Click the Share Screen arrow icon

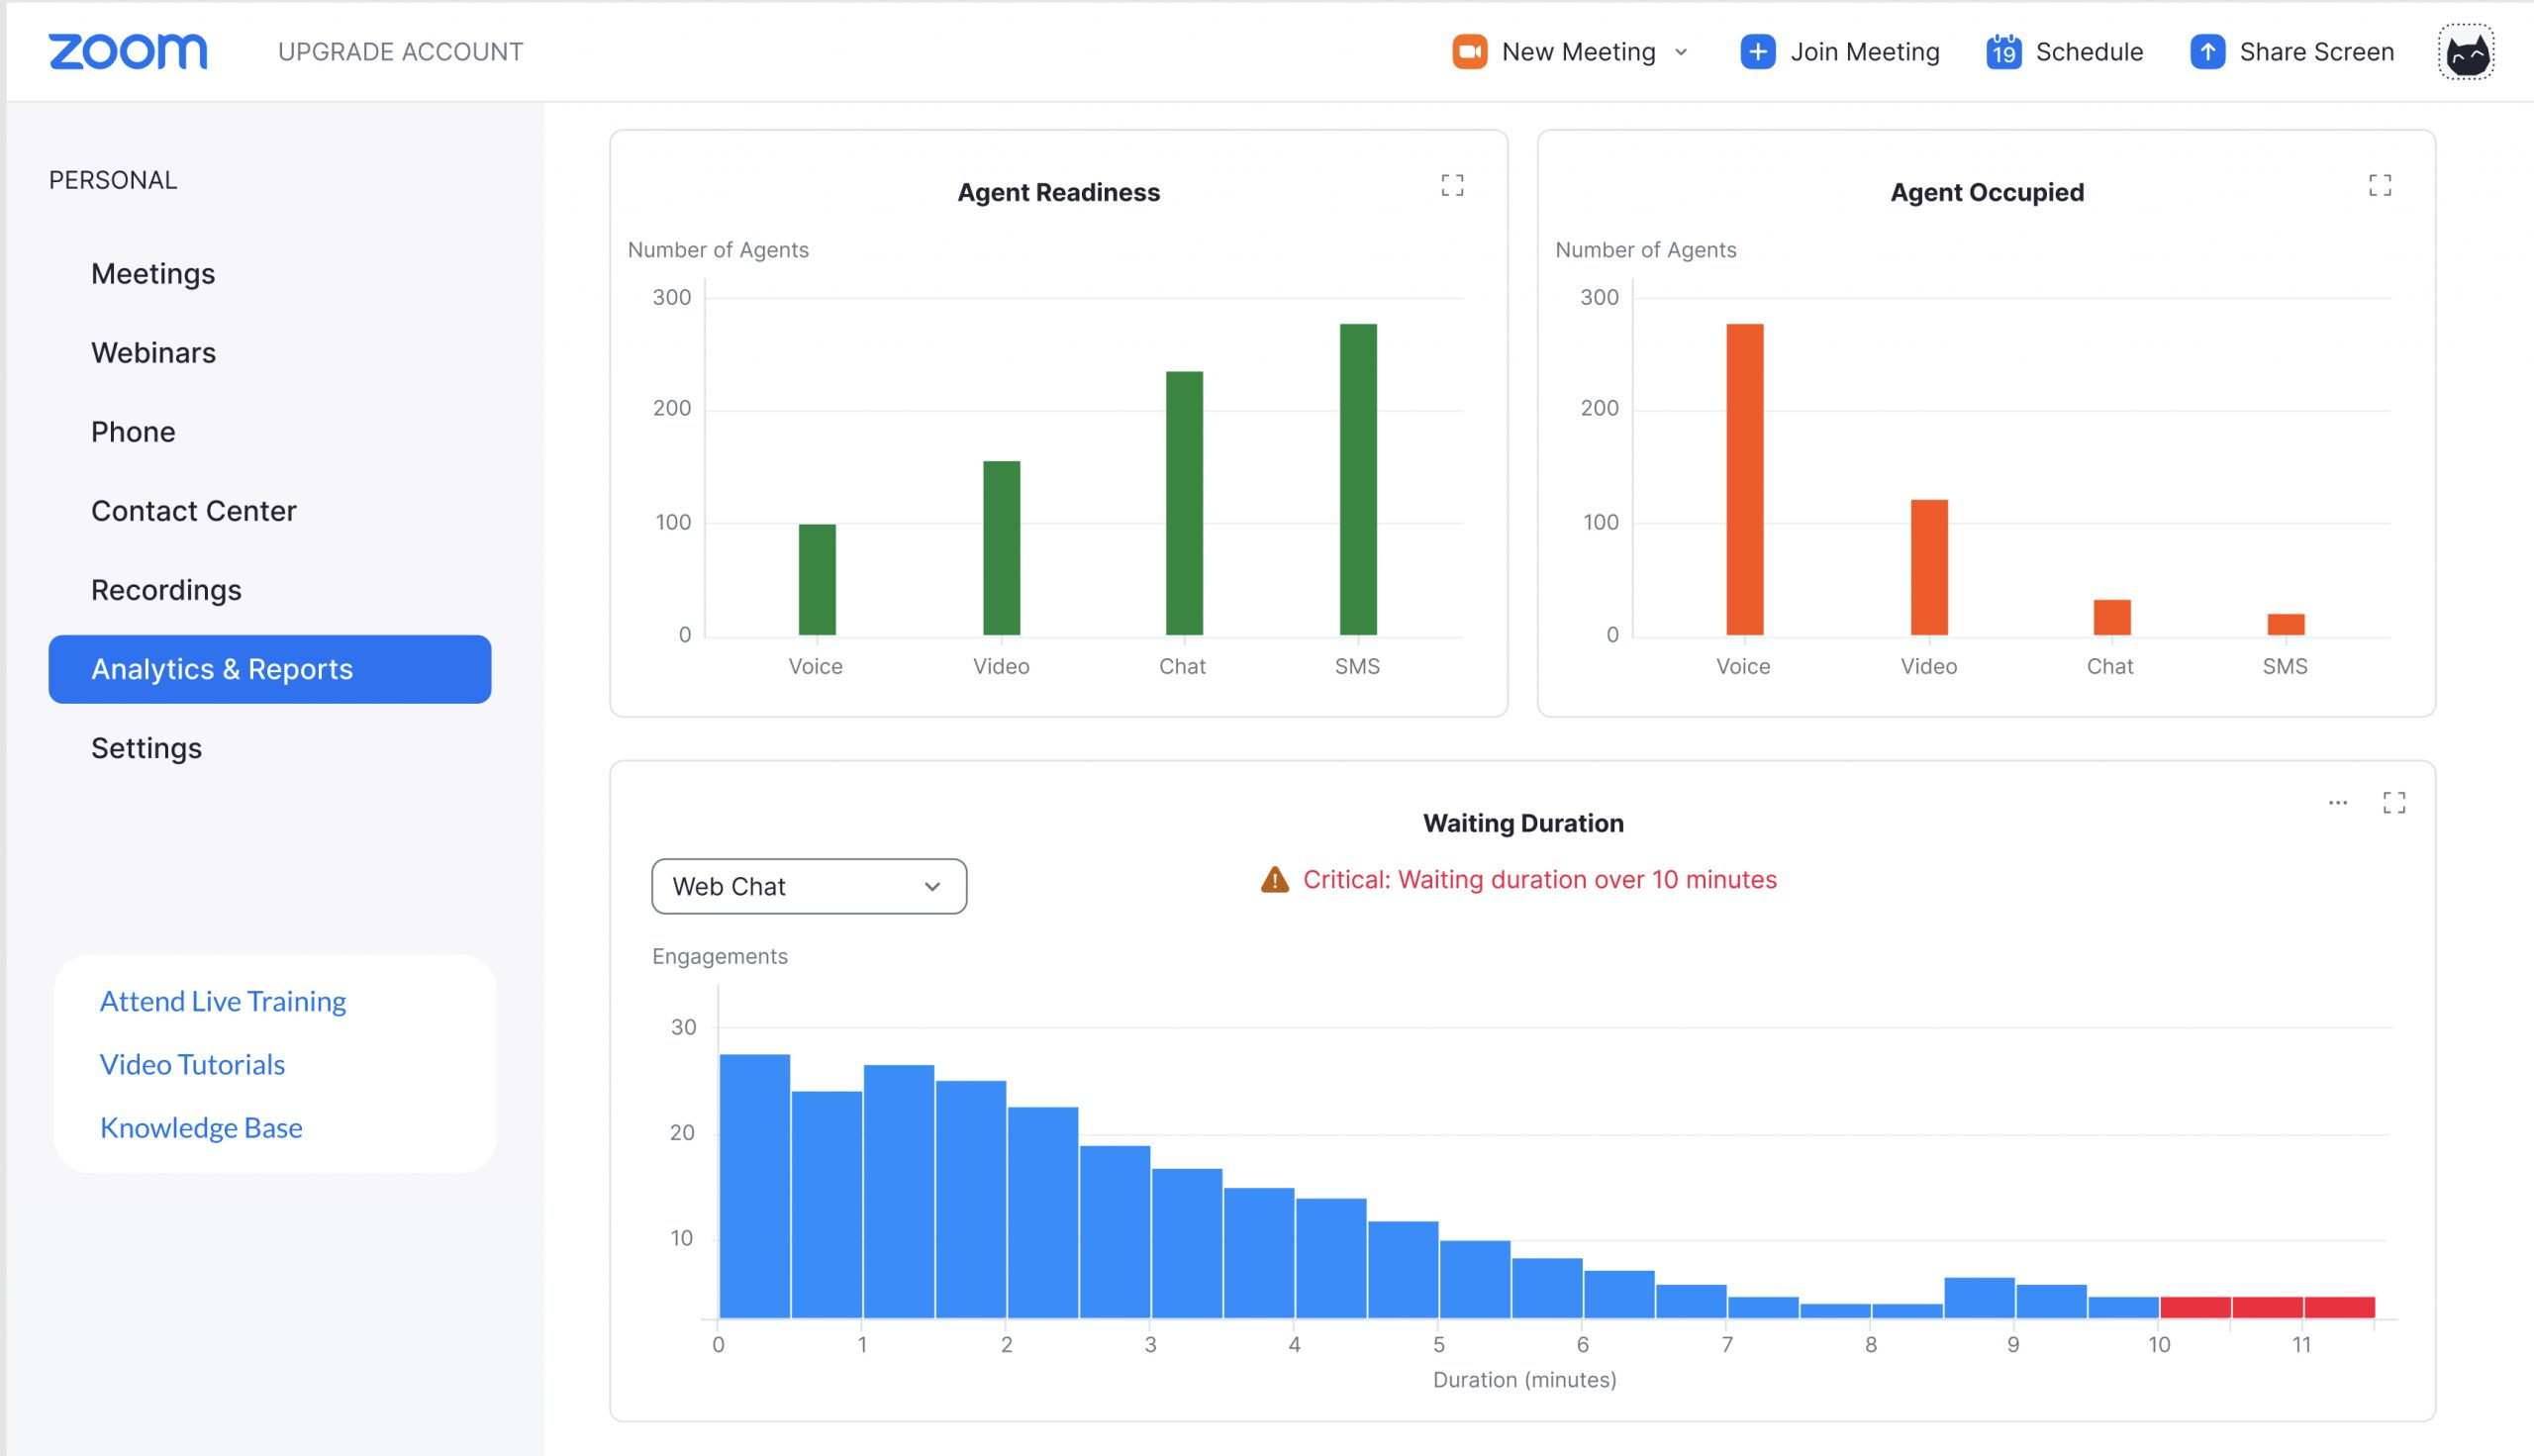pos(2207,52)
